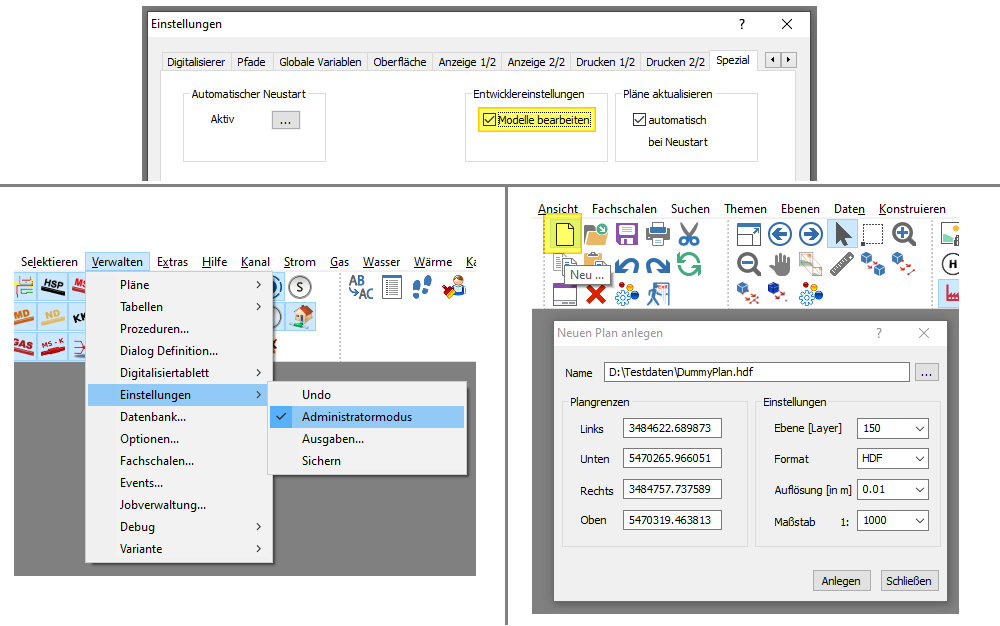This screenshot has height=626, width=1000.
Task: Select the ruler measure tool
Action: pyautogui.click(x=842, y=265)
